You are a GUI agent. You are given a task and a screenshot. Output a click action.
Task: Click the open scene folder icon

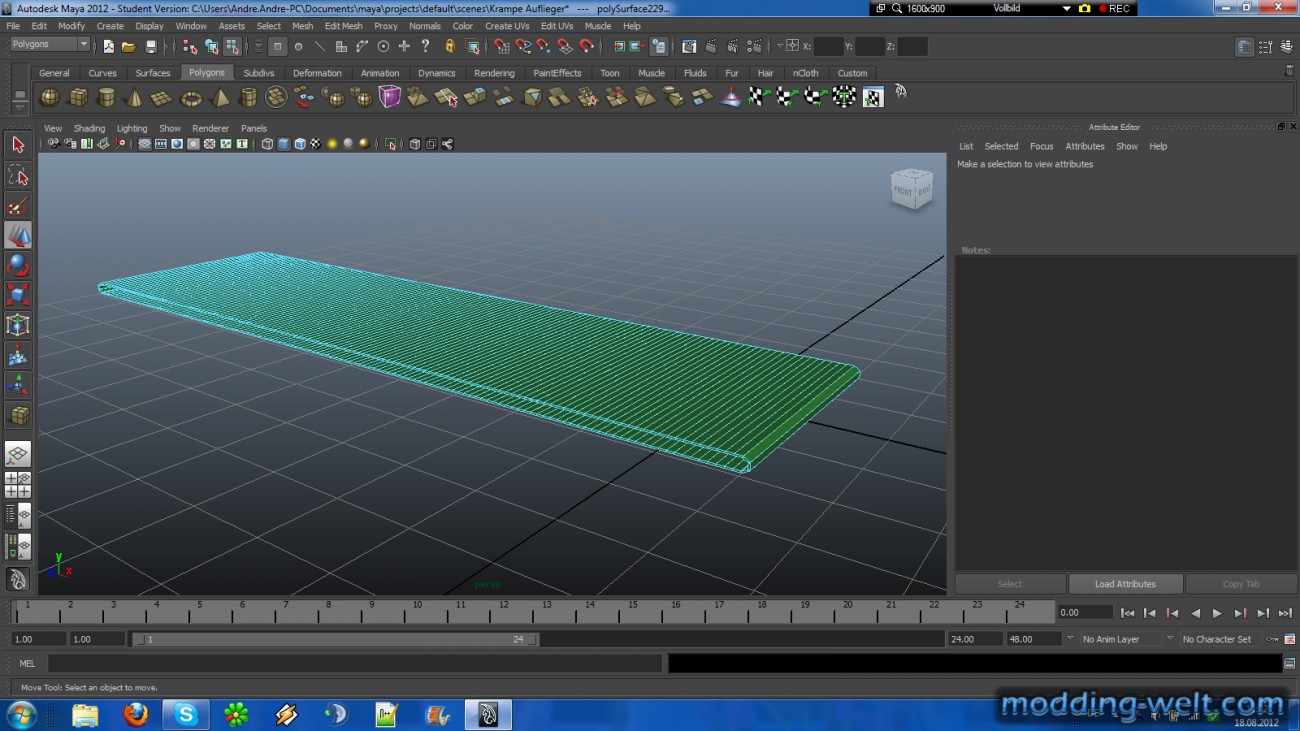(129, 46)
